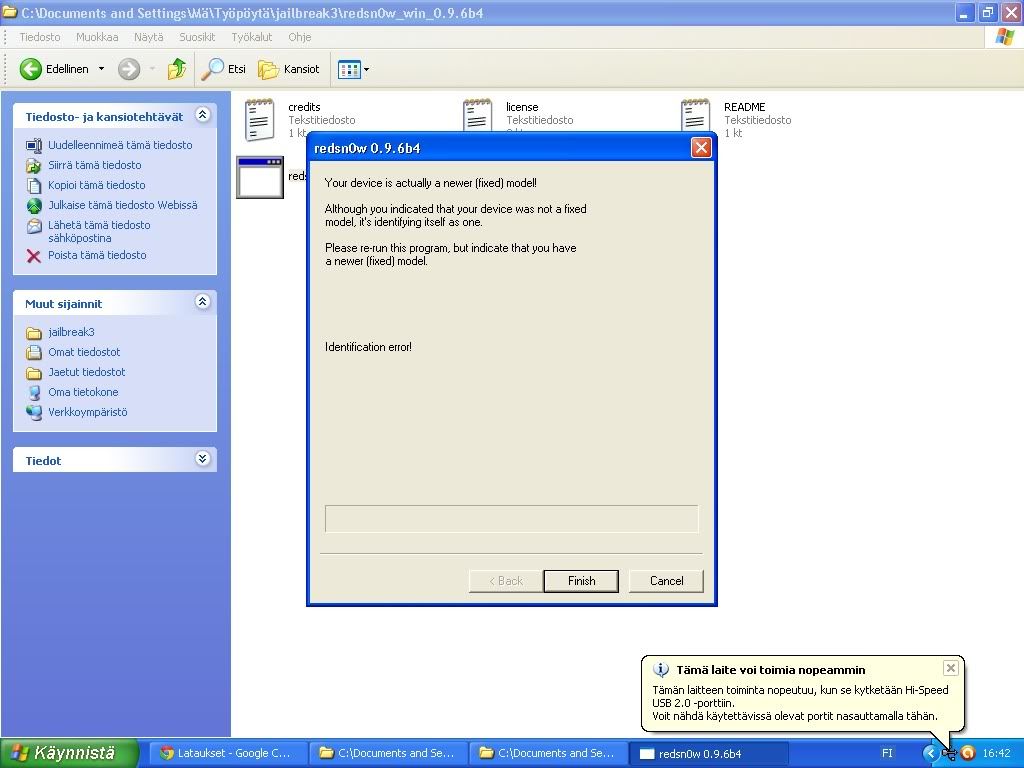Open Jaetut tiedostot location
This screenshot has width=1024, height=768.
(x=87, y=372)
